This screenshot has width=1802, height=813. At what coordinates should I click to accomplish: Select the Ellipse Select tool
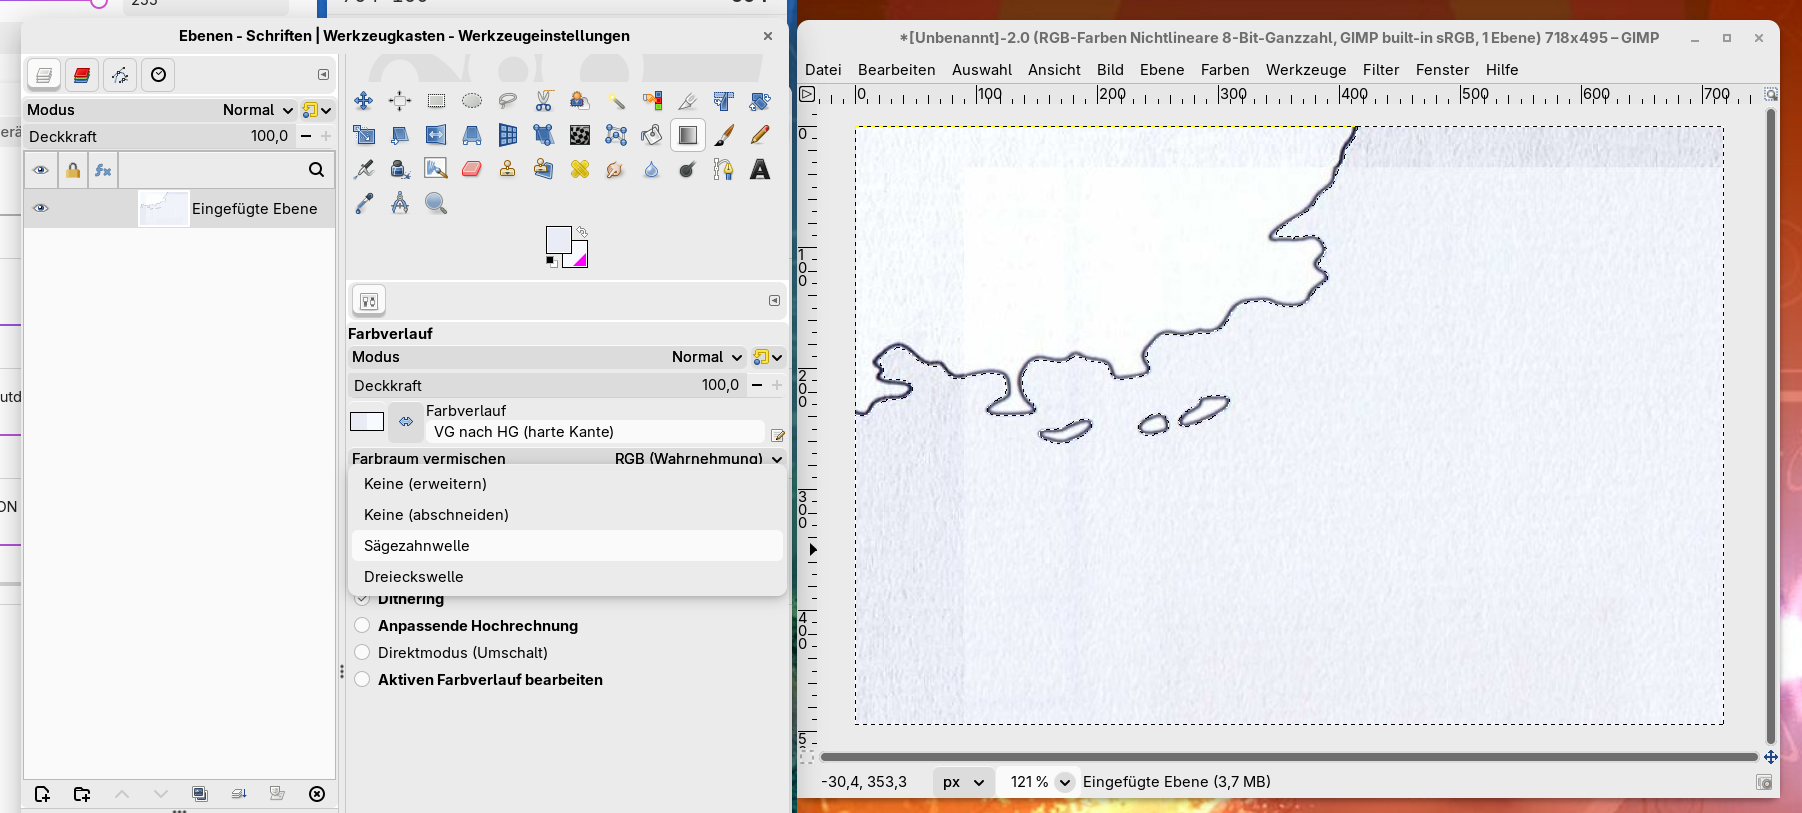[472, 100]
